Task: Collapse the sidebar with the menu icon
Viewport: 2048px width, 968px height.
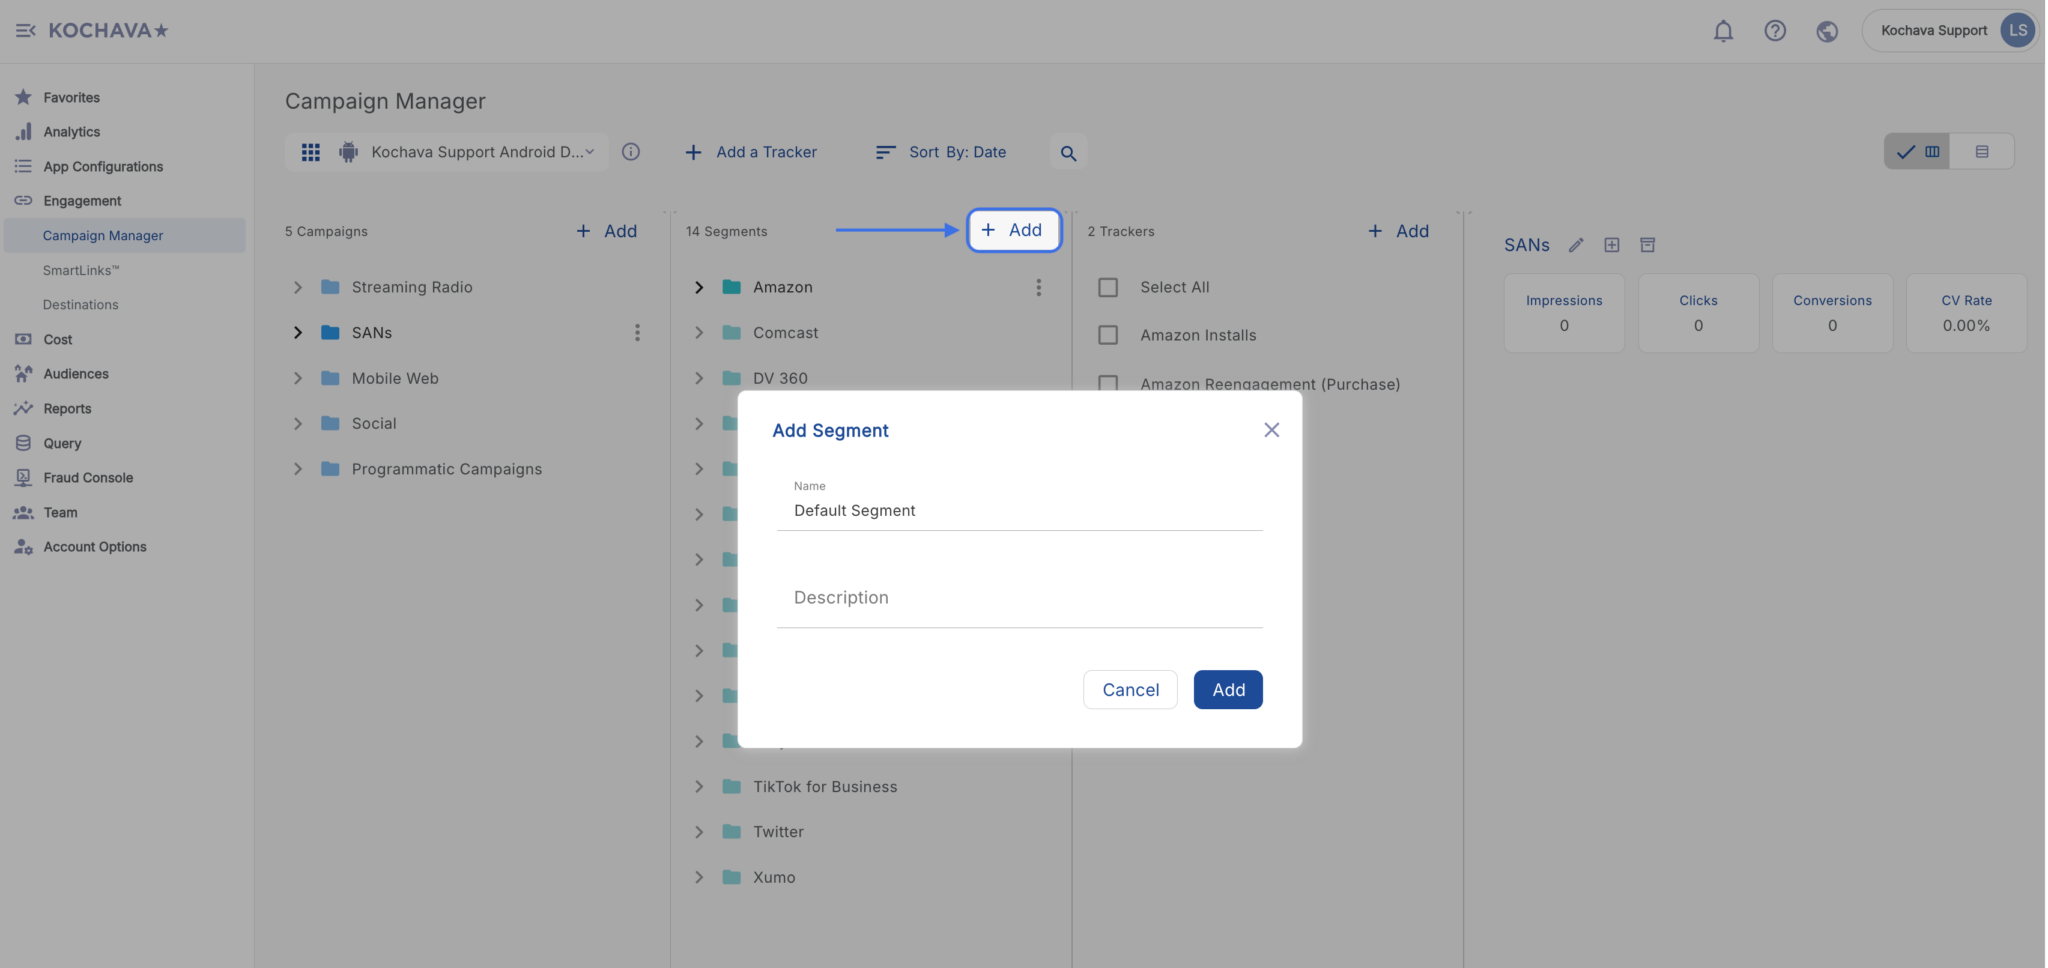Action: pyautogui.click(x=25, y=31)
